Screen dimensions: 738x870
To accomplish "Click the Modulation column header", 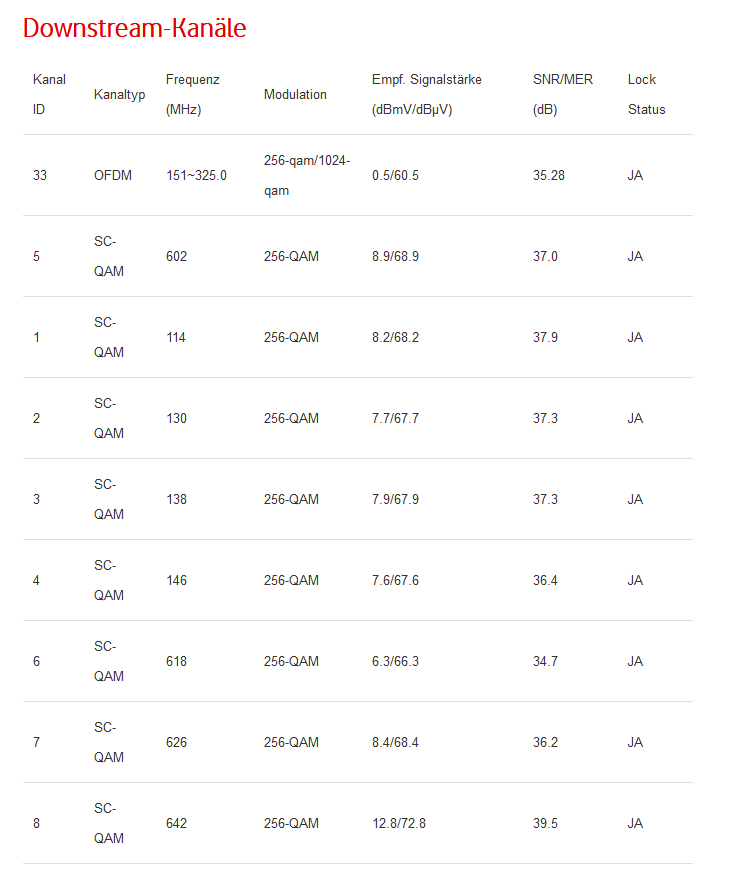I will [x=295, y=94].
